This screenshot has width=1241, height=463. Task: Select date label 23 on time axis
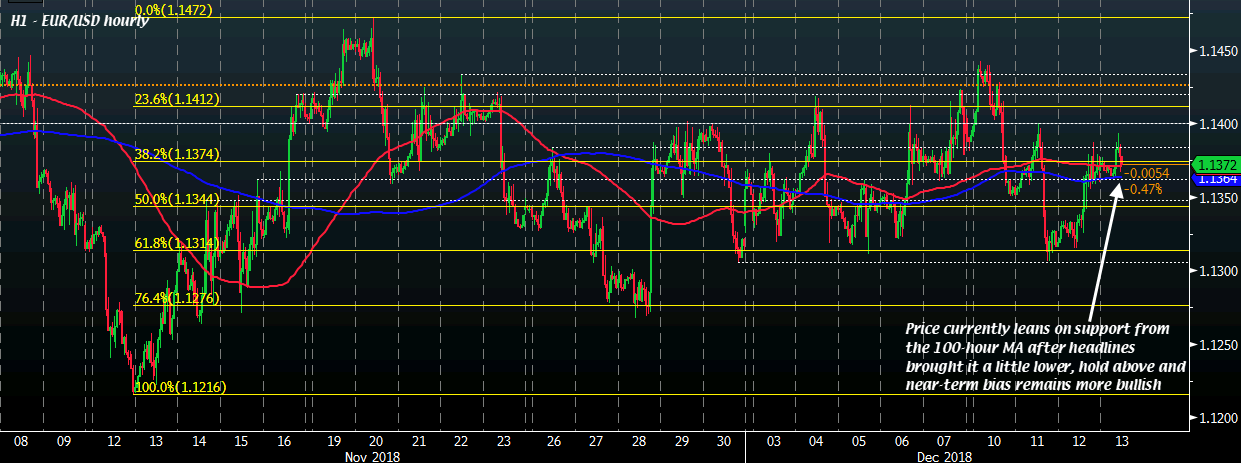pyautogui.click(x=504, y=441)
